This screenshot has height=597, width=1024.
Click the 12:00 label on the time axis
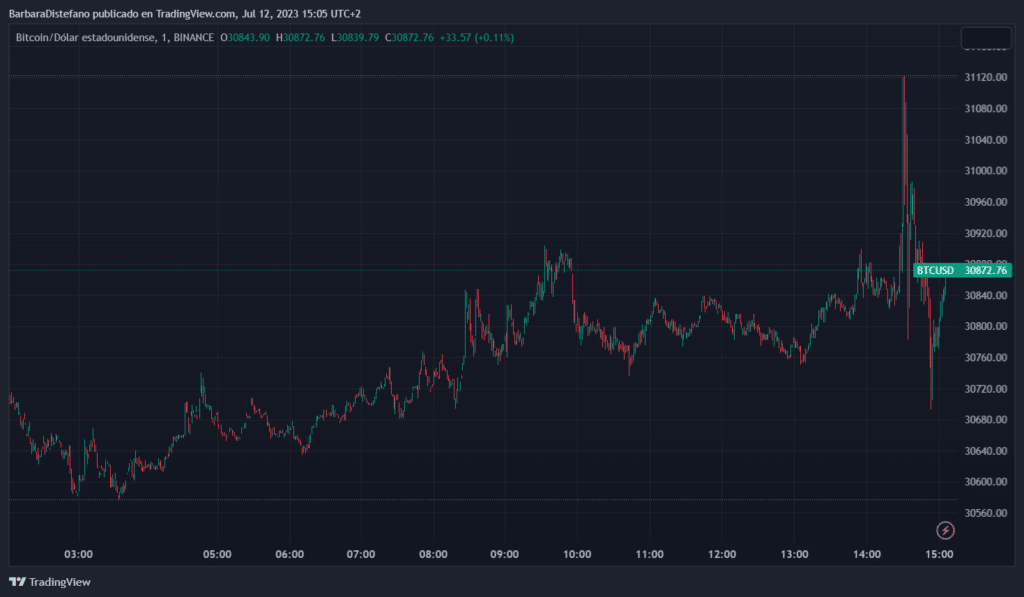[x=721, y=554]
